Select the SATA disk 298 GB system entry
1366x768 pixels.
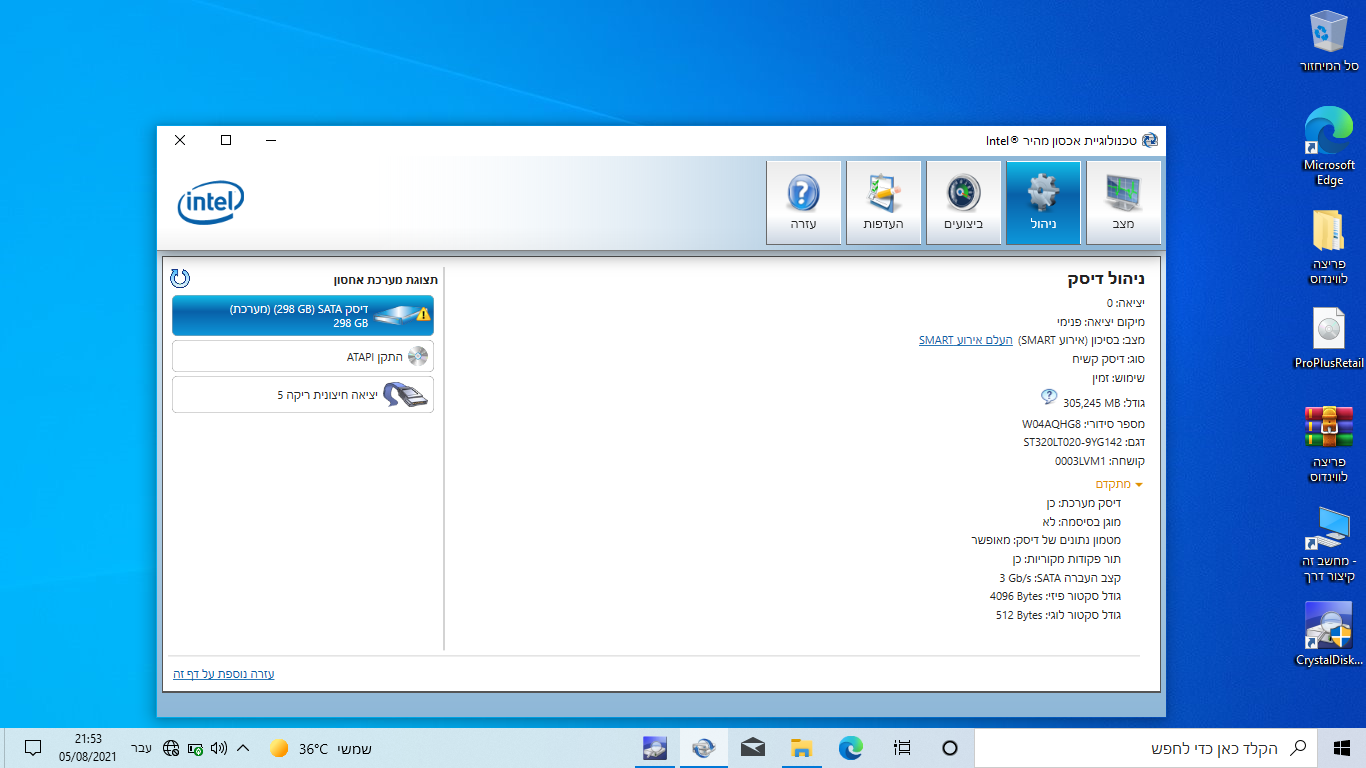point(303,315)
